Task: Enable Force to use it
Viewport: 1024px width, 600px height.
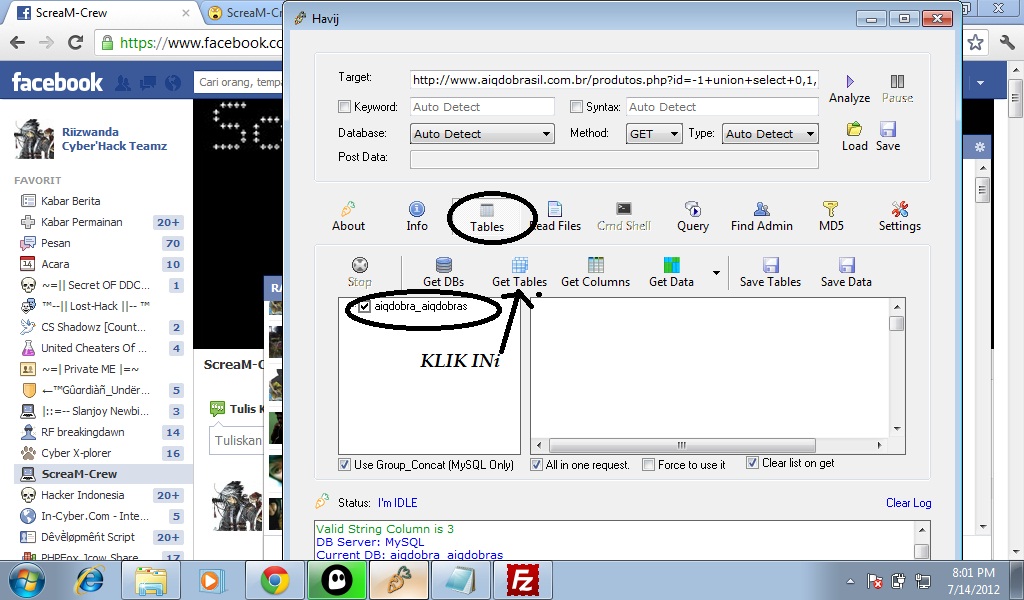Action: pos(648,465)
